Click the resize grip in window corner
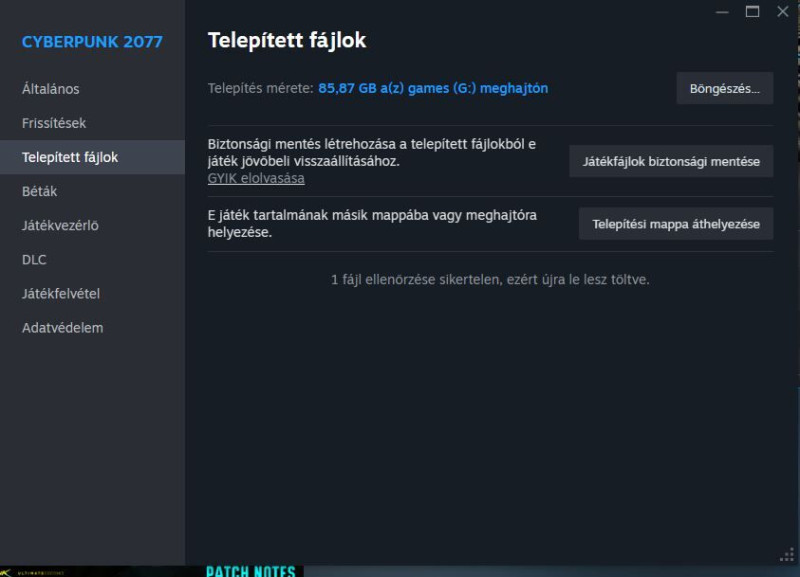The width and height of the screenshot is (800, 577). point(786,555)
